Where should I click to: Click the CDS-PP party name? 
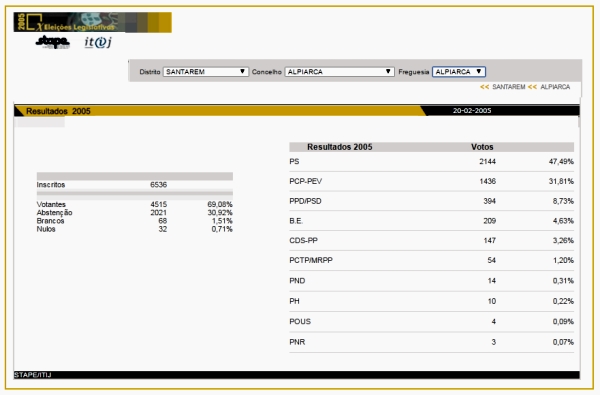click(303, 240)
